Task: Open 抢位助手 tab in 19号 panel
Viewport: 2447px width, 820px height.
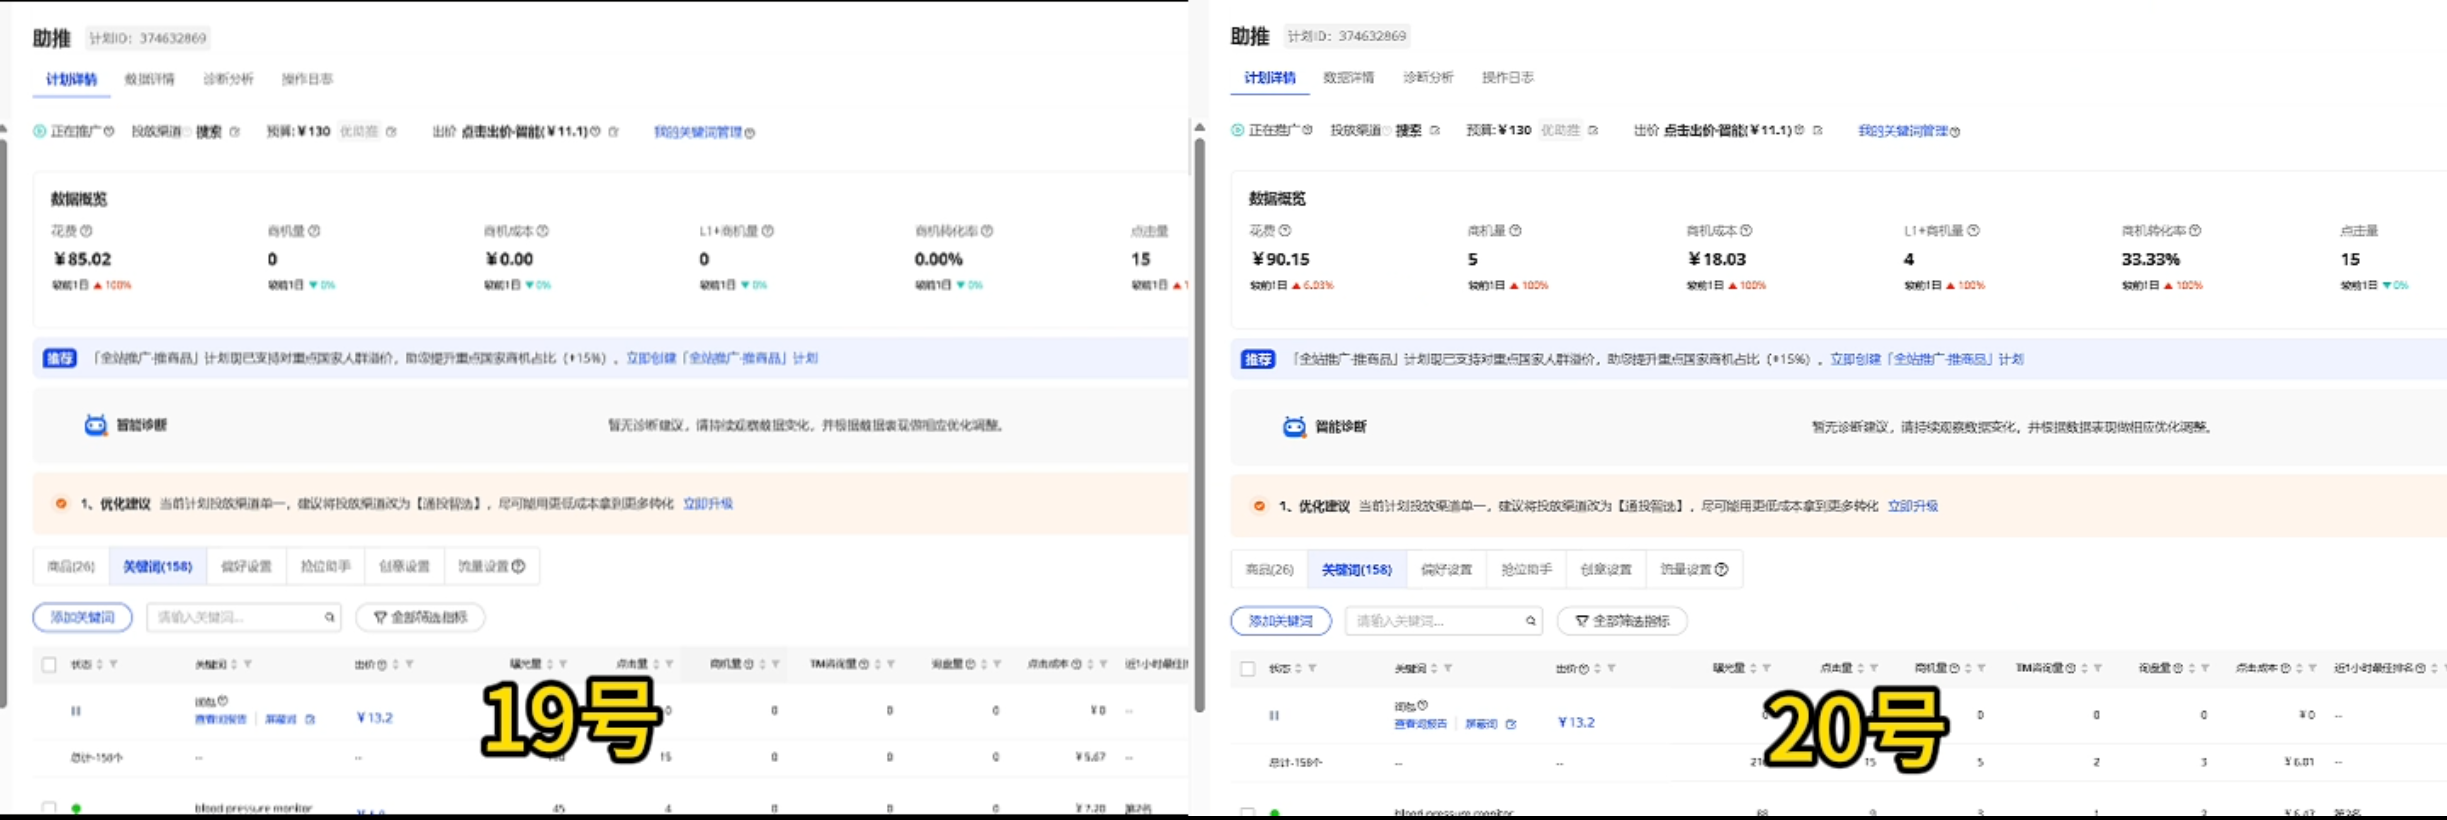Action: coord(326,566)
